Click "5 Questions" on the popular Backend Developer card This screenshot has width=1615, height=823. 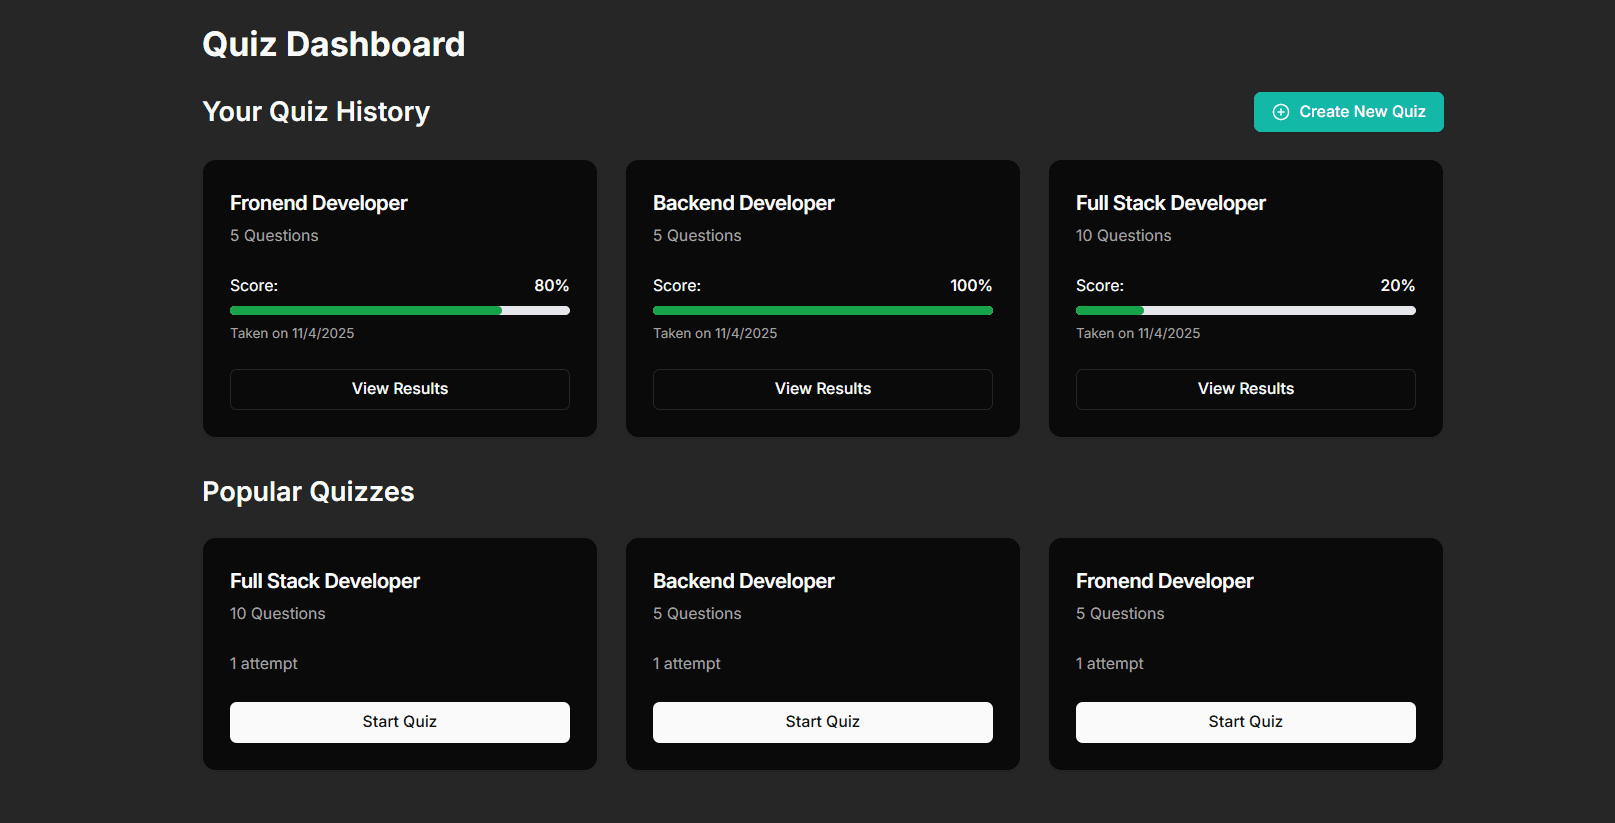tap(697, 614)
